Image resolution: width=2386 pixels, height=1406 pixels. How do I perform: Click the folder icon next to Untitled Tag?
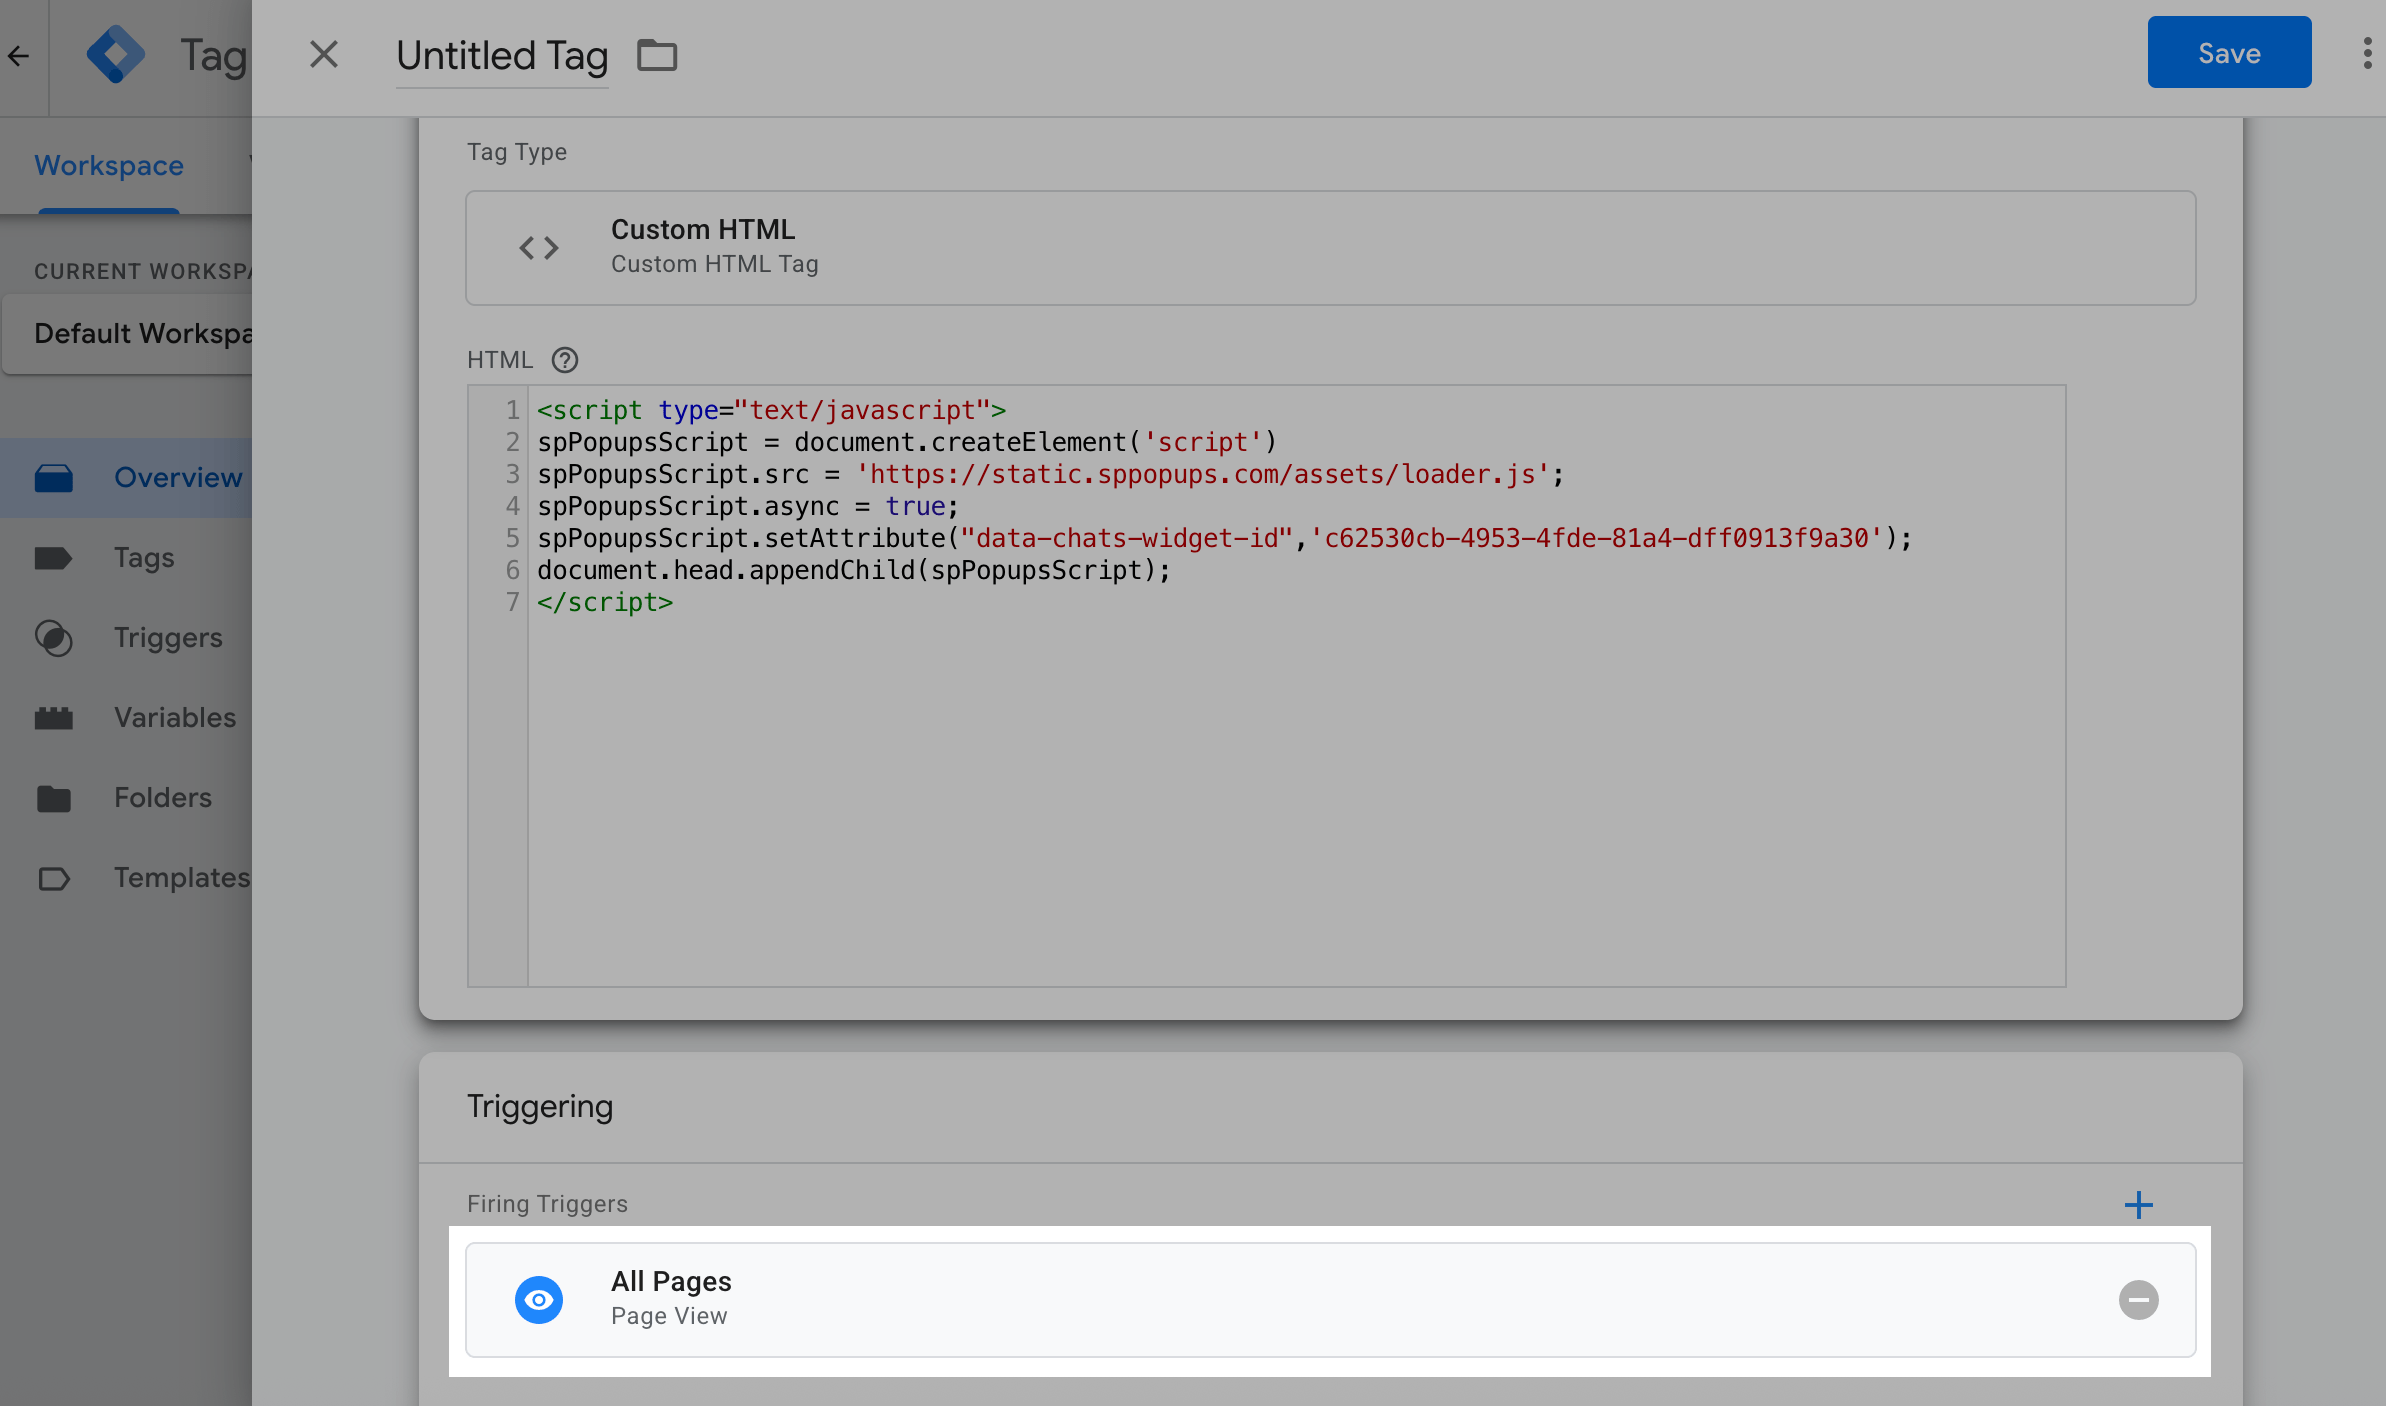(x=657, y=55)
